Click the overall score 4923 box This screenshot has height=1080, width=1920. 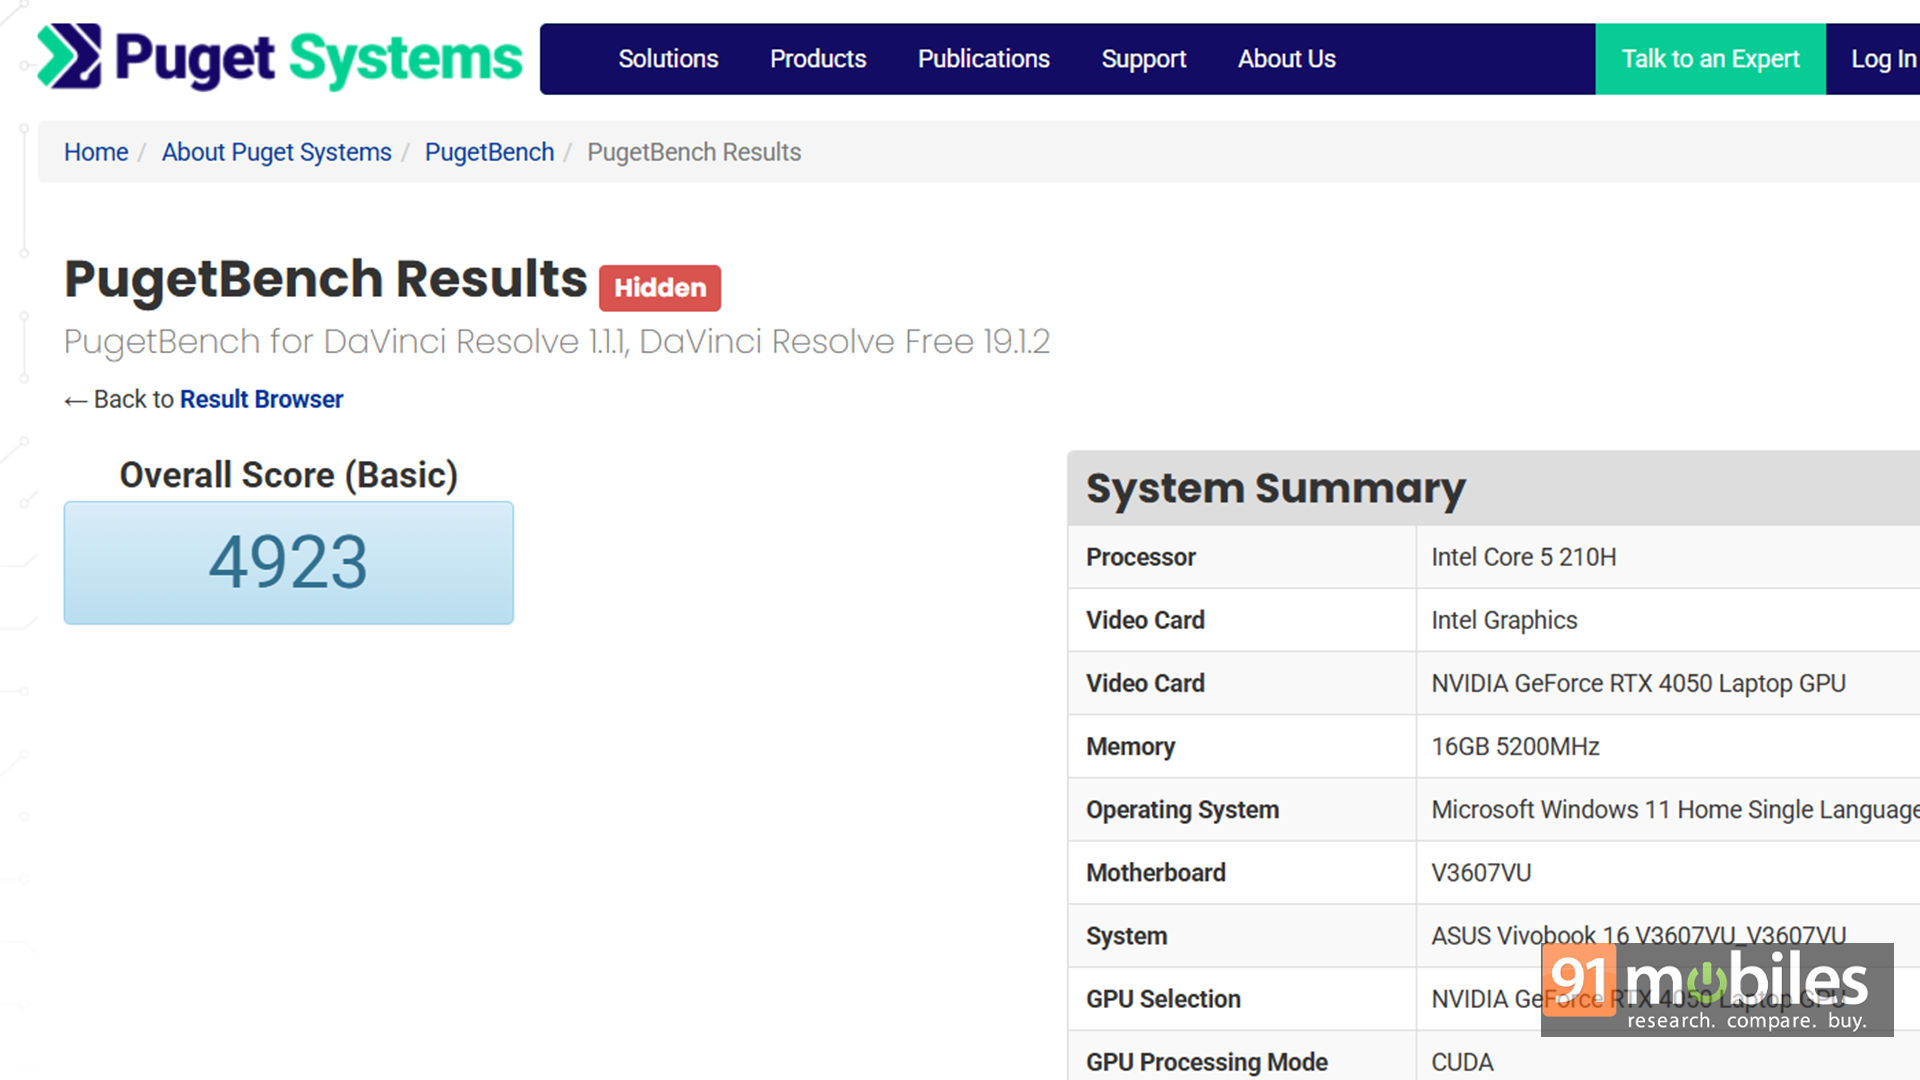pos(289,563)
